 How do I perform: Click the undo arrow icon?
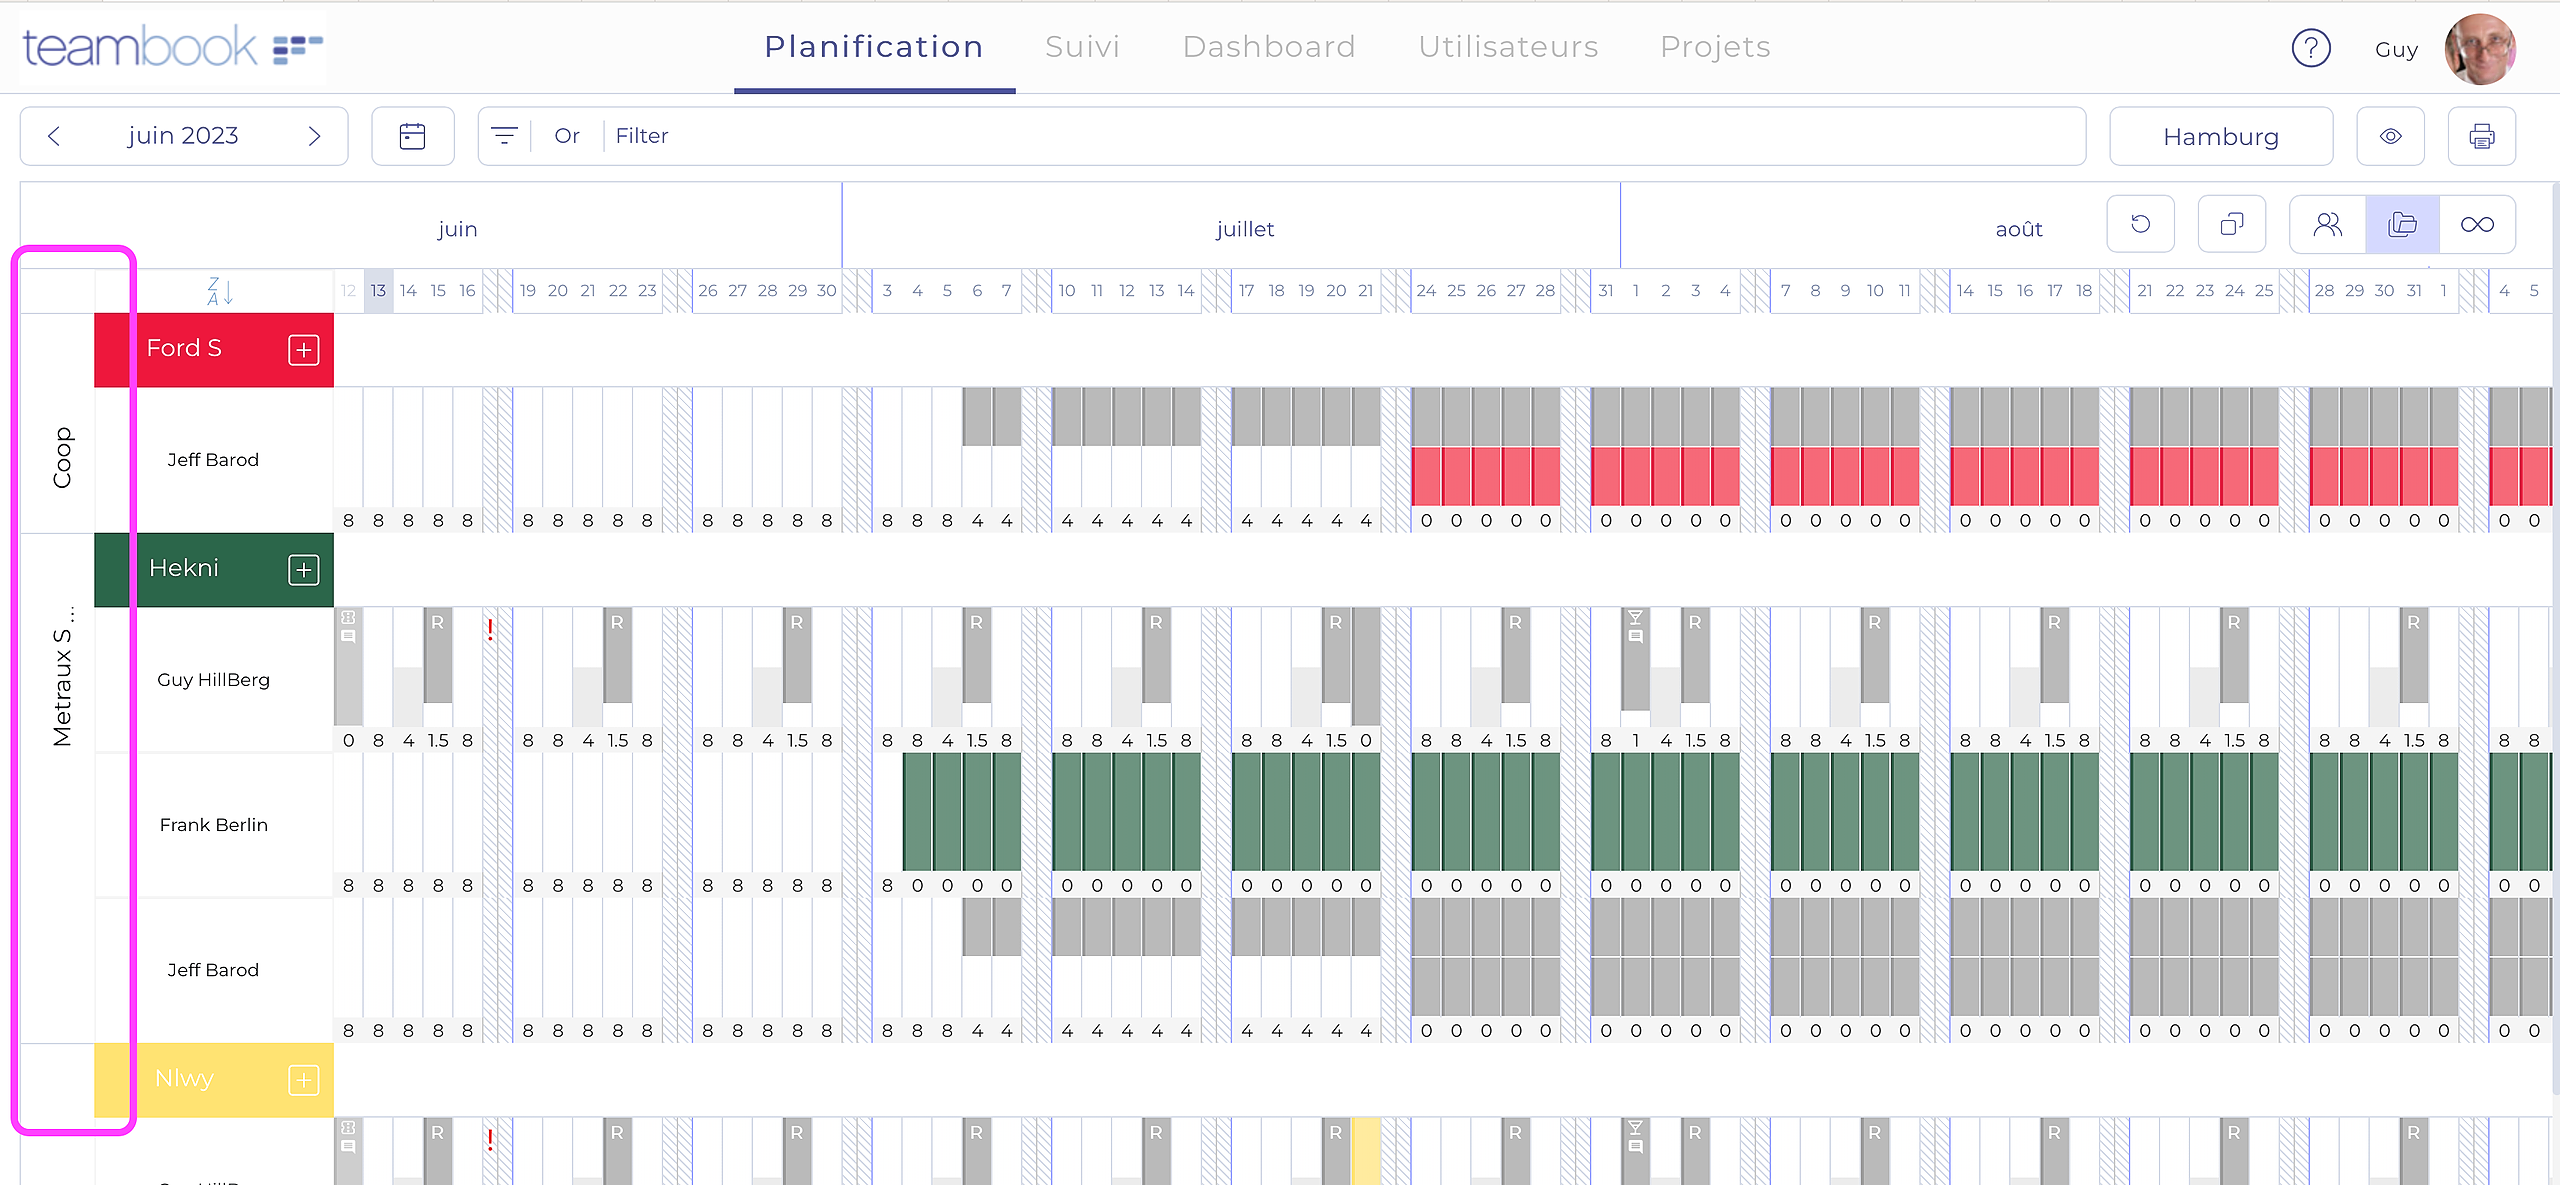coord(2140,224)
